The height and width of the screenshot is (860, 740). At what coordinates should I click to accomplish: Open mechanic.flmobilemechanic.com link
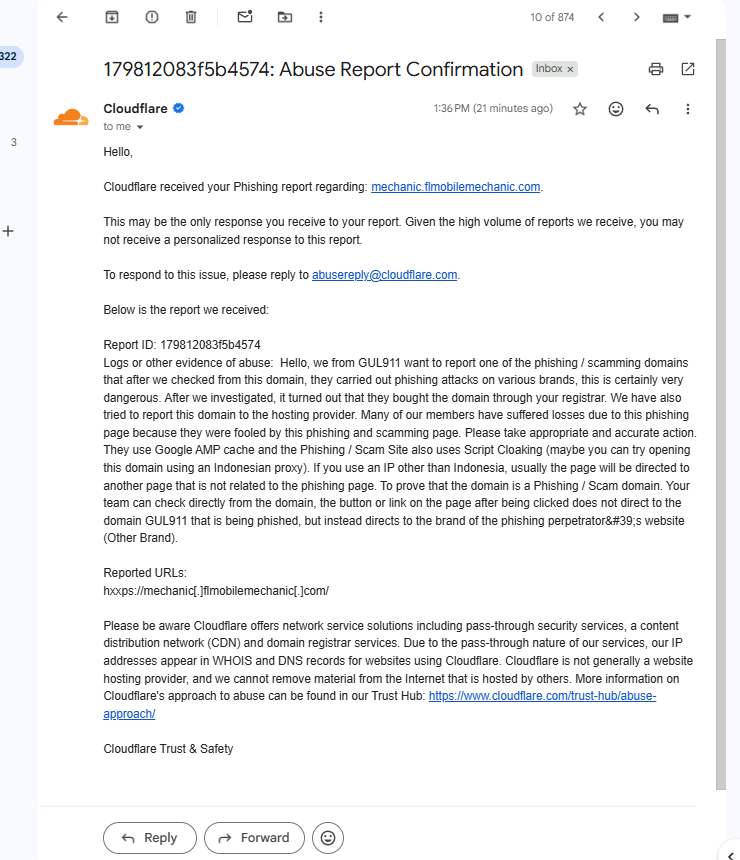(x=456, y=187)
